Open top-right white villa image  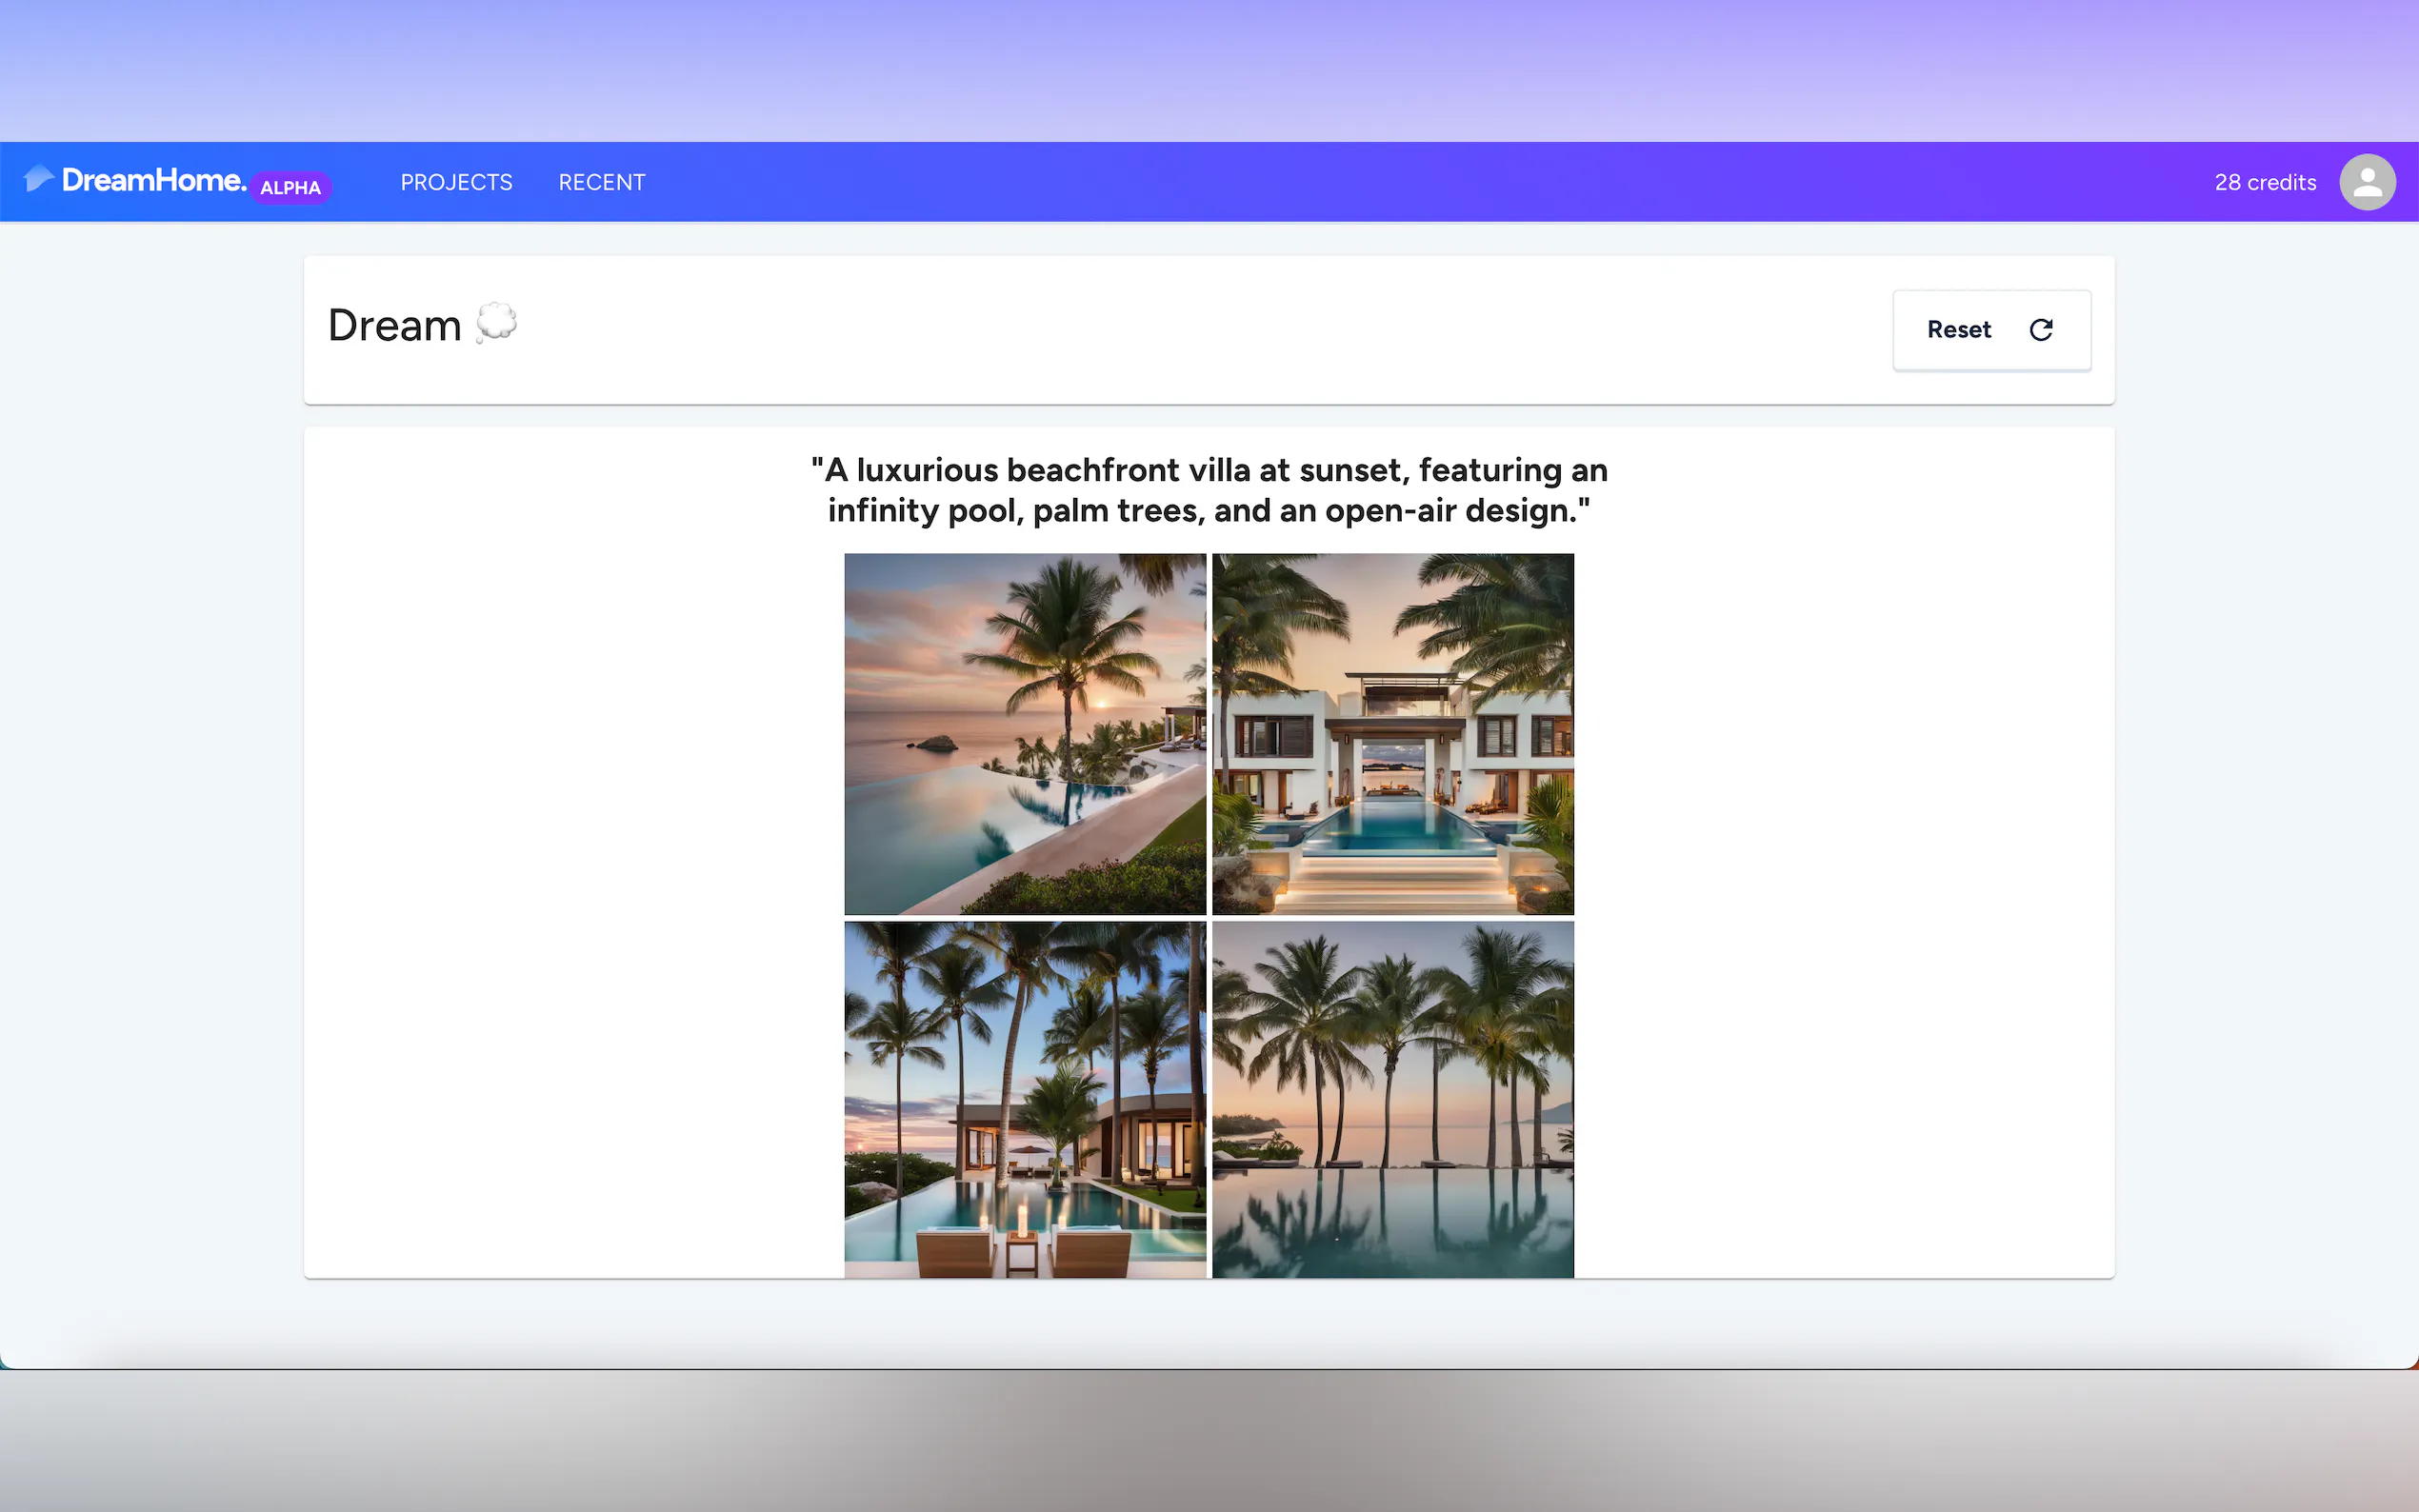coord(1392,734)
